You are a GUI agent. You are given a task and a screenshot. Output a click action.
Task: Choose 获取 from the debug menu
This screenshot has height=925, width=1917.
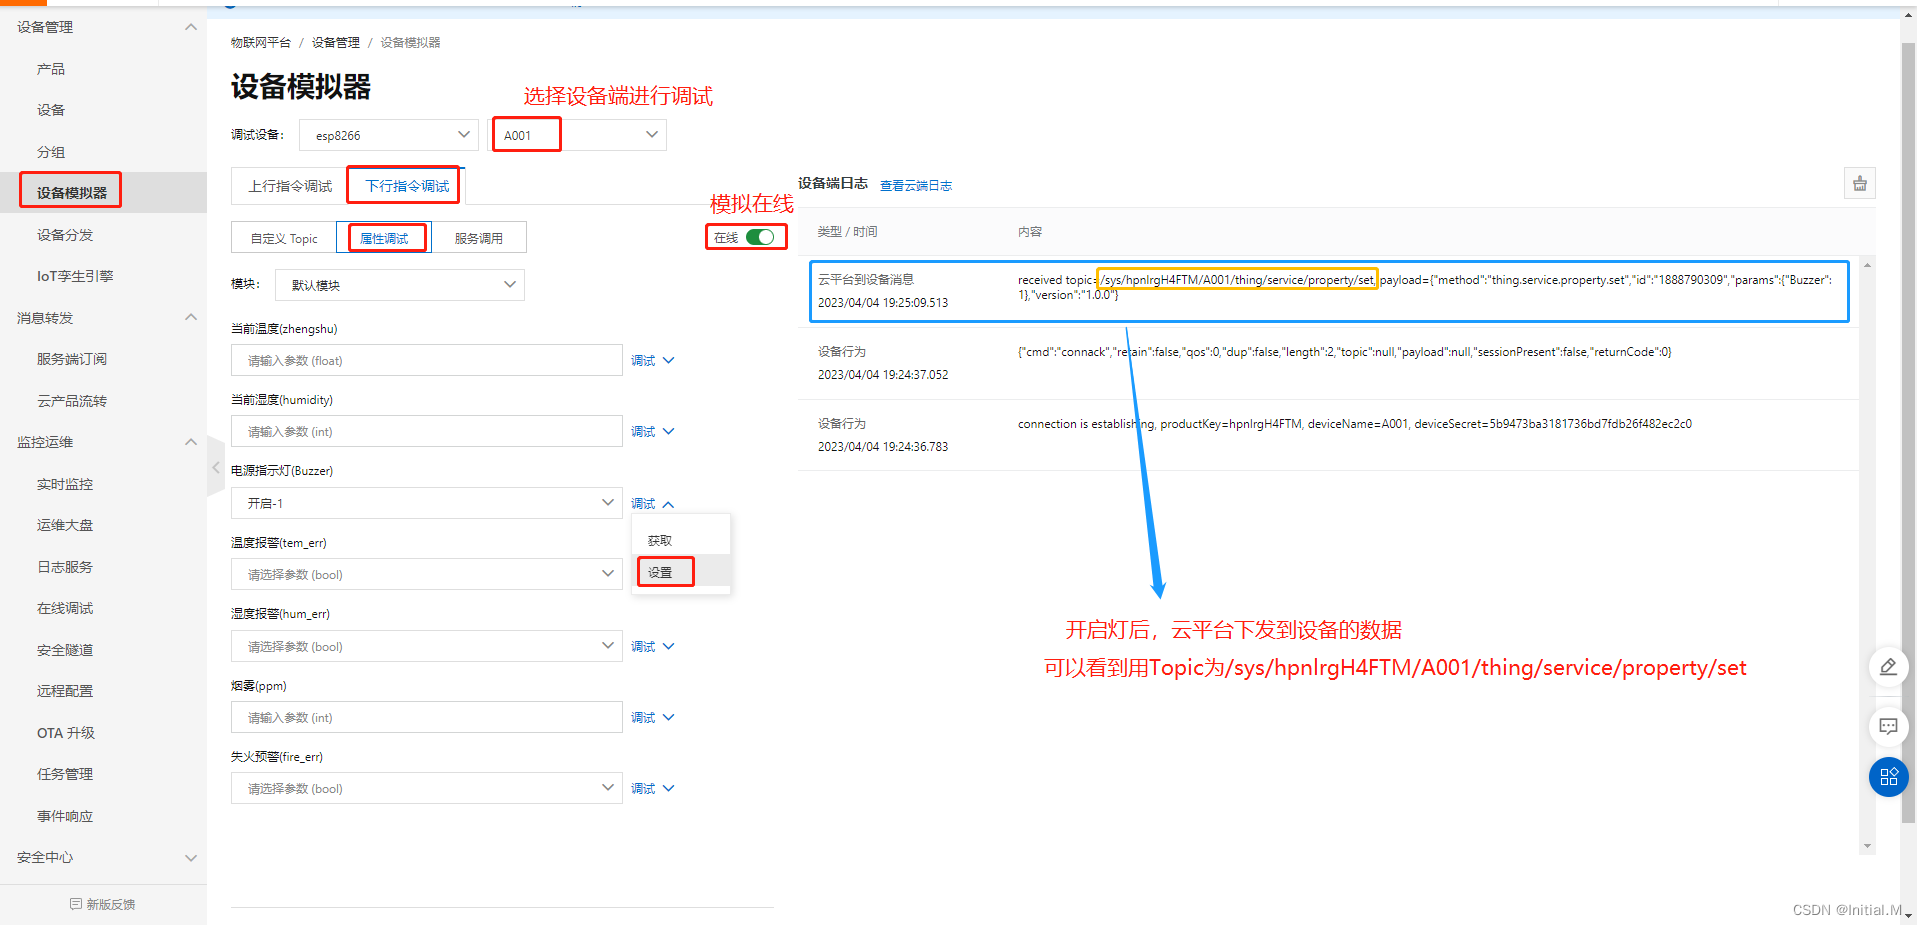[681, 540]
